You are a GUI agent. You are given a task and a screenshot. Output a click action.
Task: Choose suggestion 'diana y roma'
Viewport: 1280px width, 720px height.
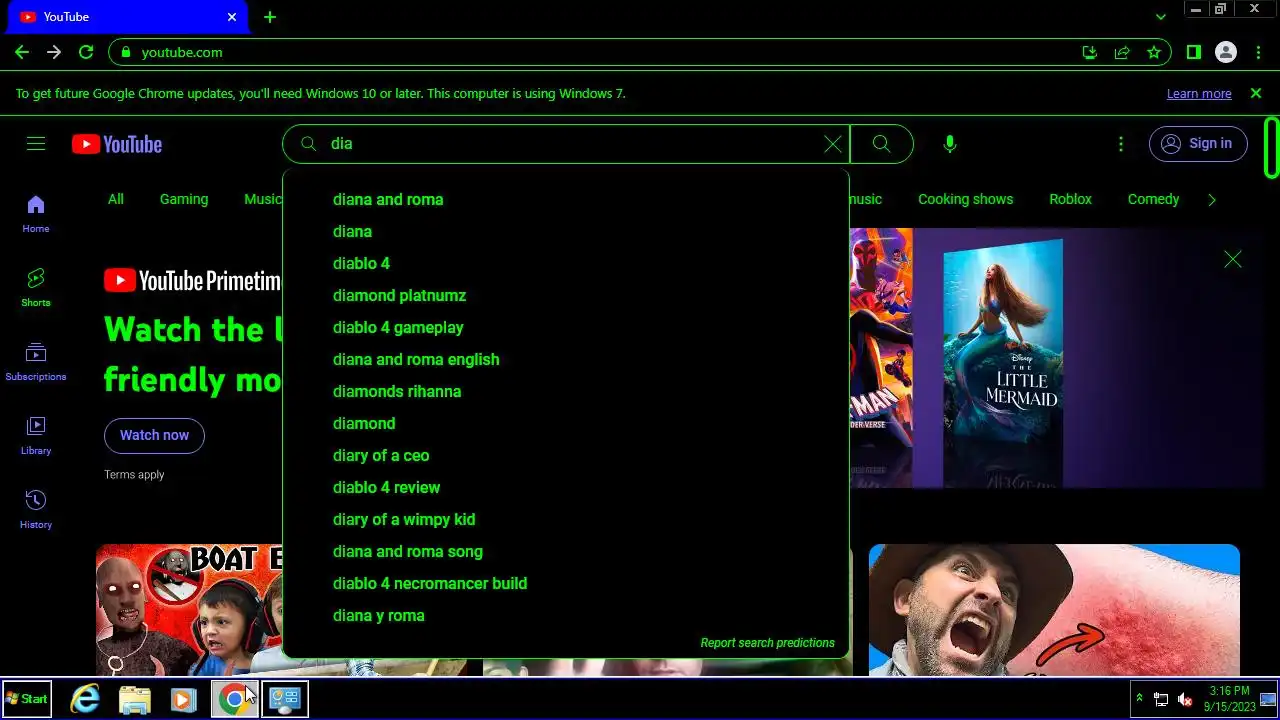point(566,615)
